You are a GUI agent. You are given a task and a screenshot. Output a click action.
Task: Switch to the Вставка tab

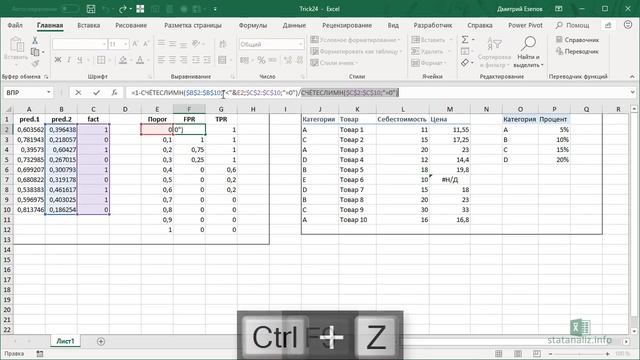(89, 25)
